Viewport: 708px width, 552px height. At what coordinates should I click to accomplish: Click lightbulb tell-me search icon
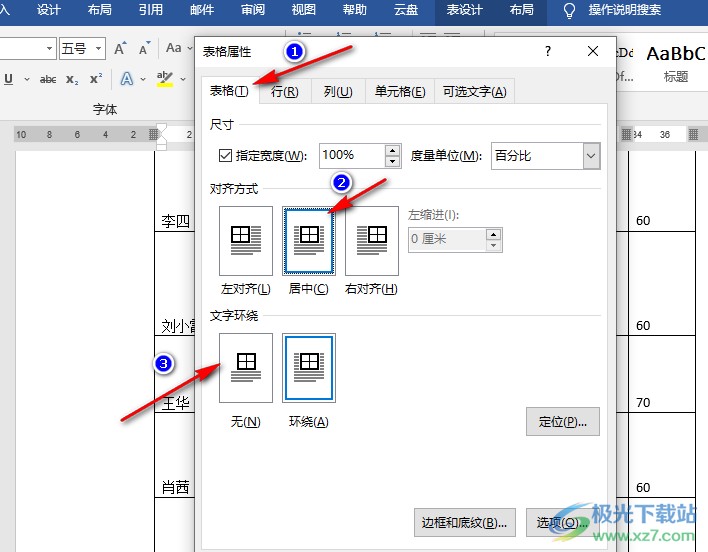click(x=569, y=10)
